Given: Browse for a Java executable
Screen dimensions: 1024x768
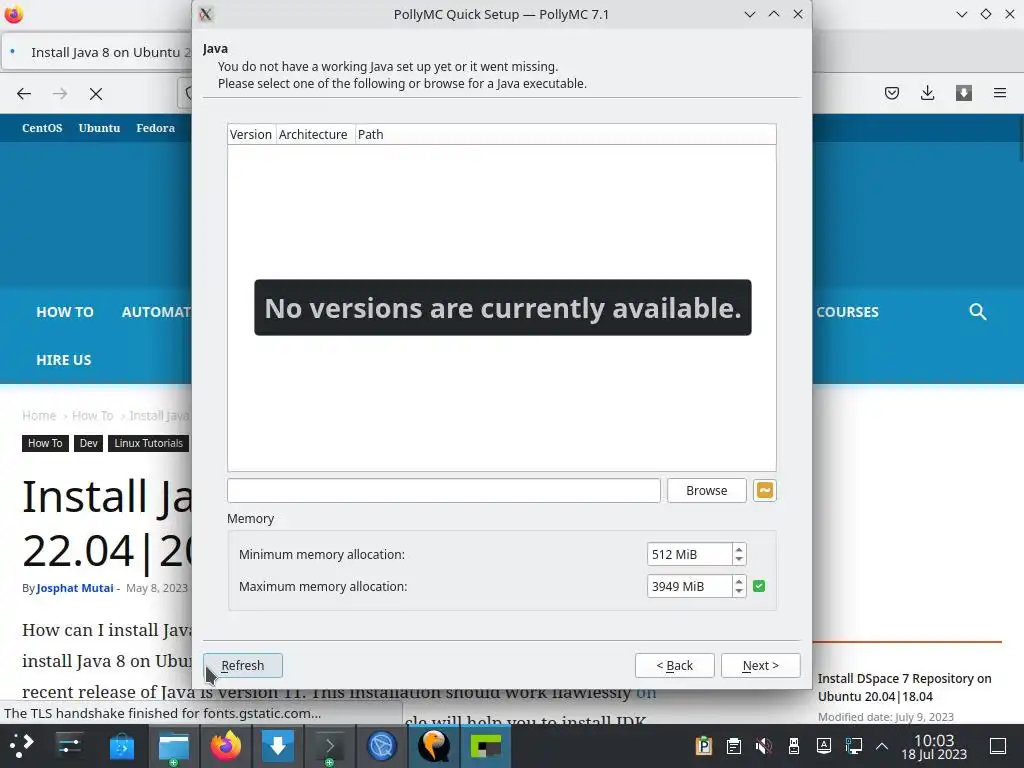Looking at the screenshot, I should coord(707,490).
